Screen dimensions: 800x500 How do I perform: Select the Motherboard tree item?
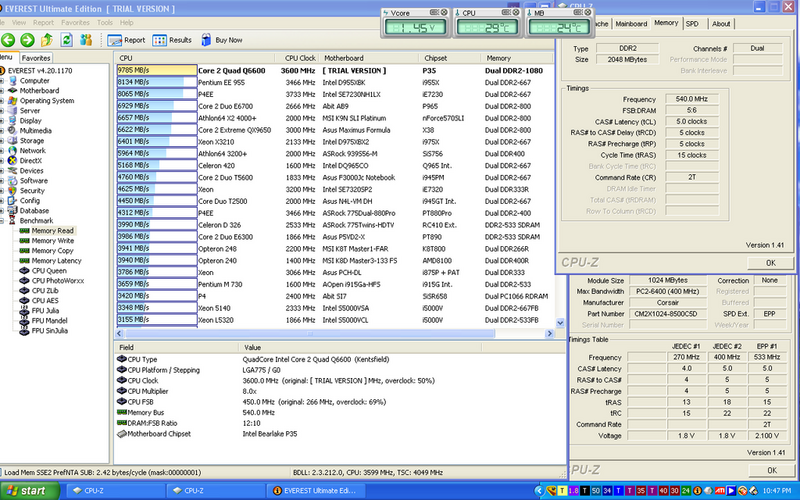pos(39,90)
